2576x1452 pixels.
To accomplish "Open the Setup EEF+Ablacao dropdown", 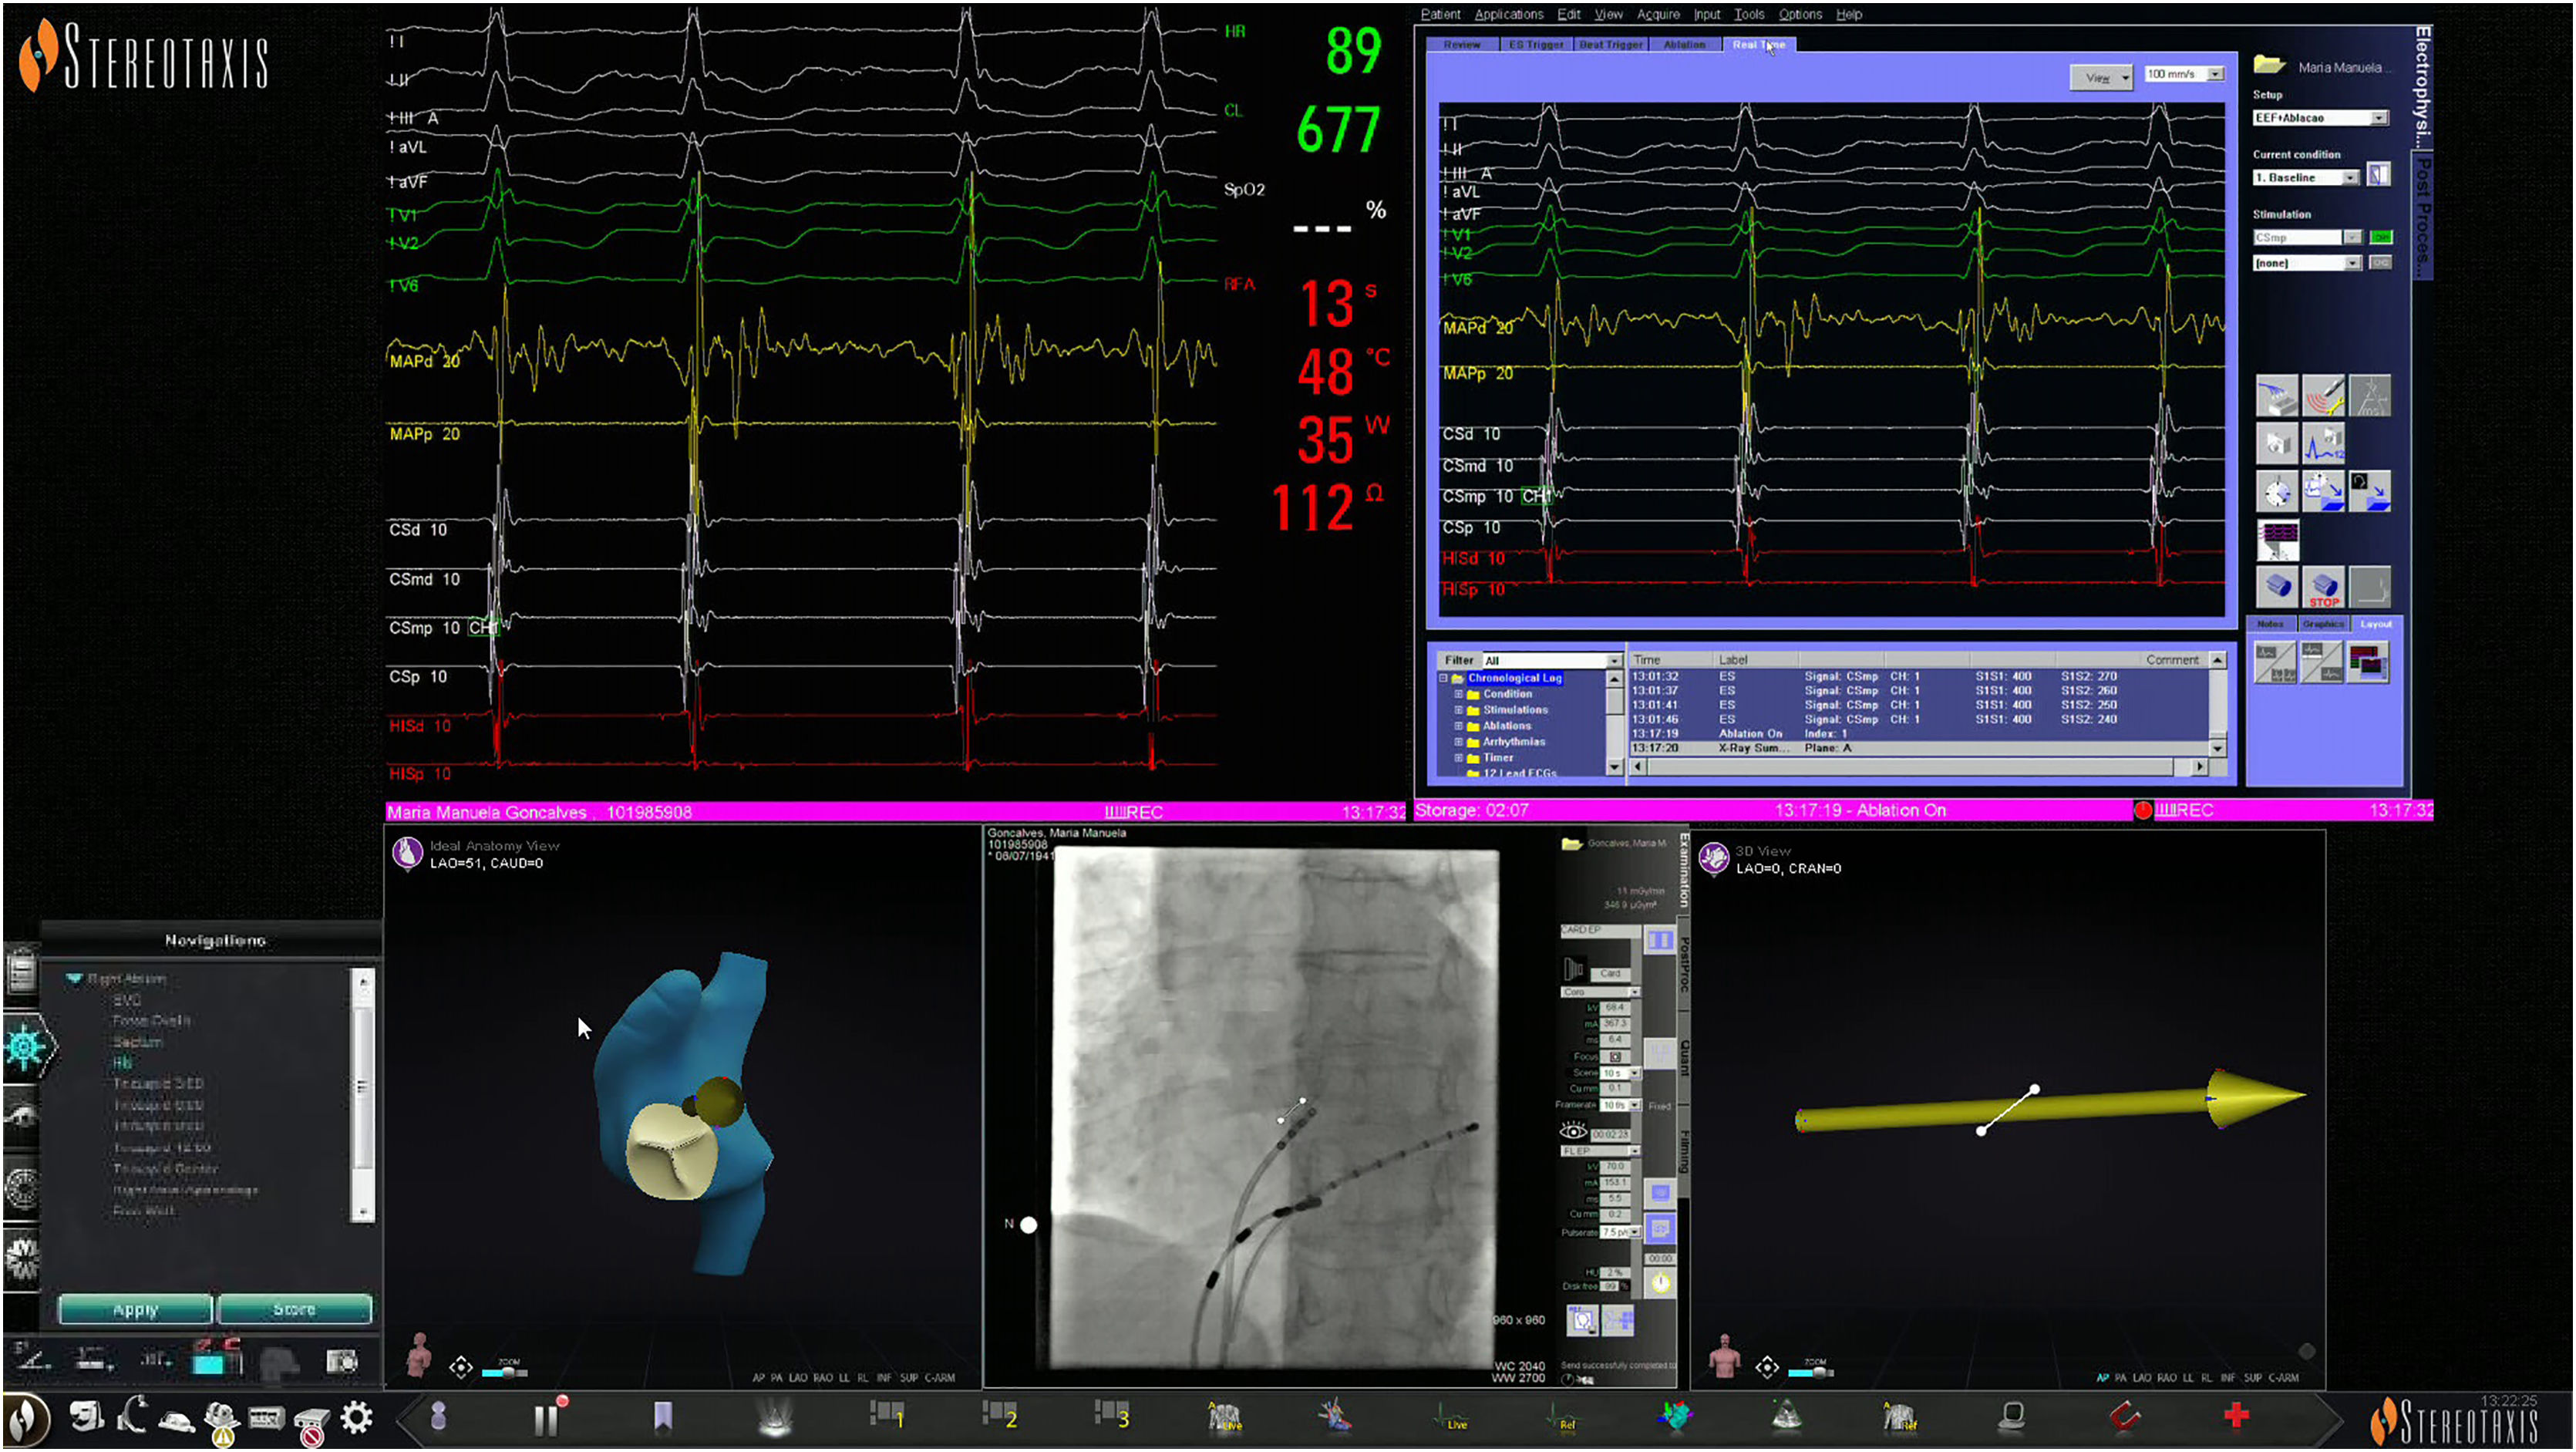I will [2379, 118].
